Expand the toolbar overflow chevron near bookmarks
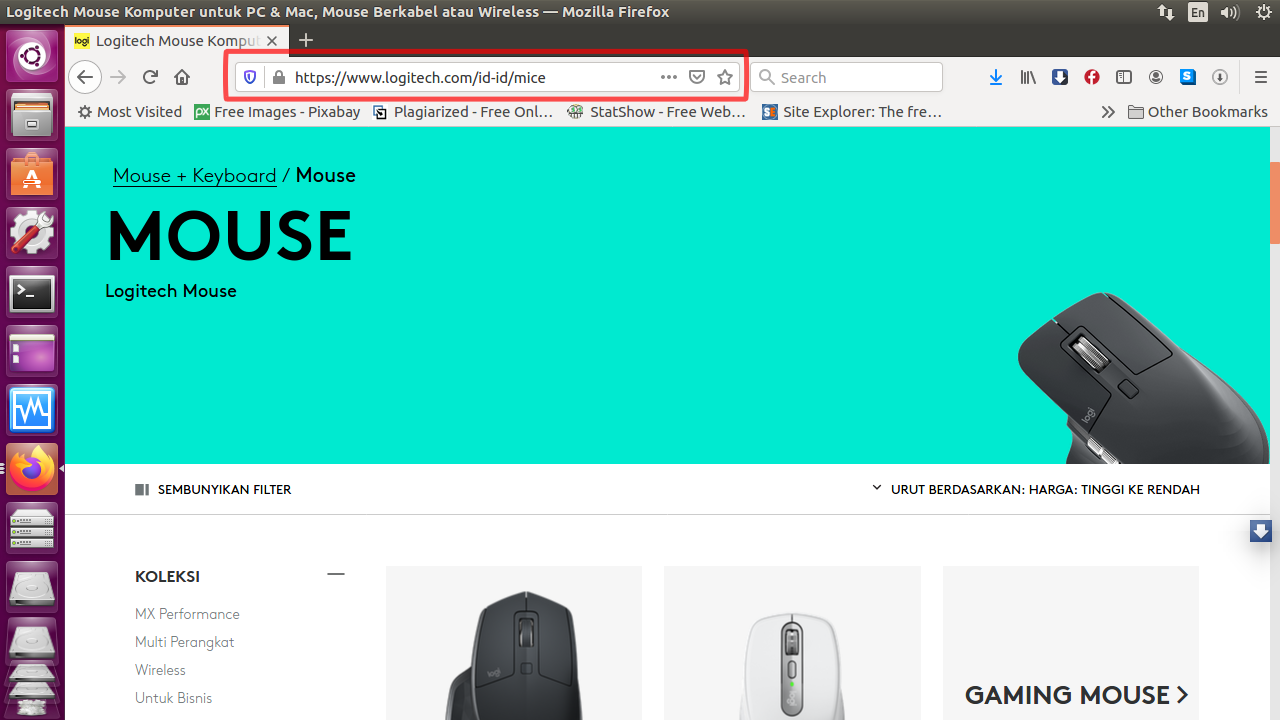This screenshot has height=720, width=1280. (x=1107, y=111)
